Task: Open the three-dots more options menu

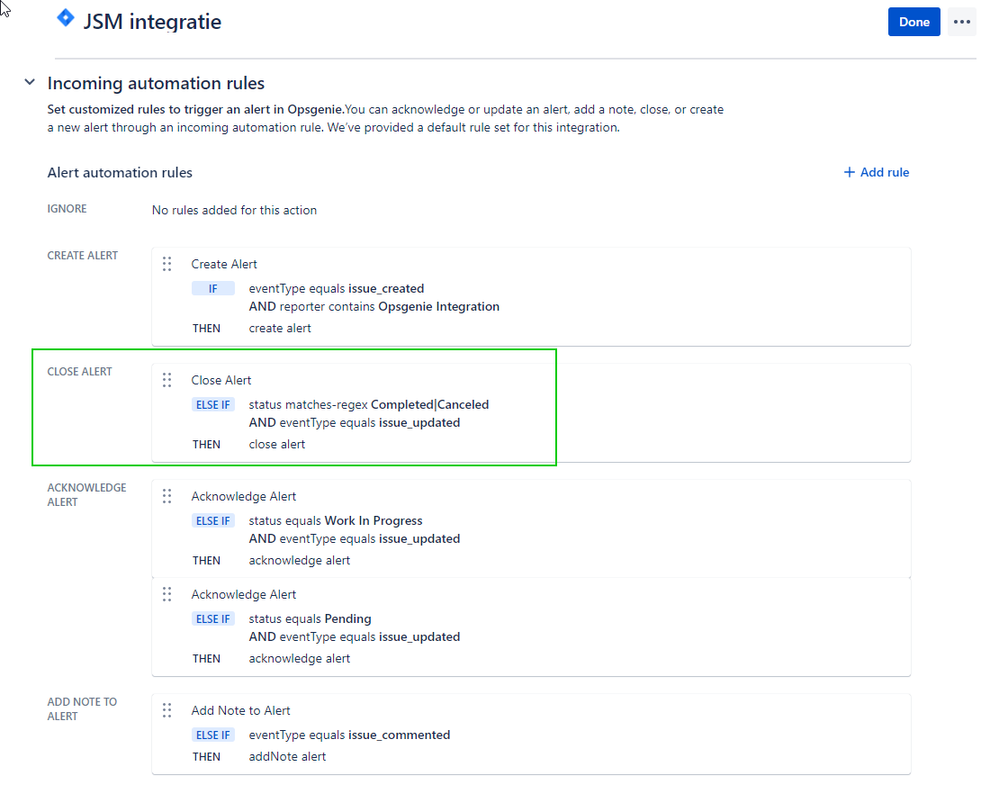Action: tap(961, 22)
